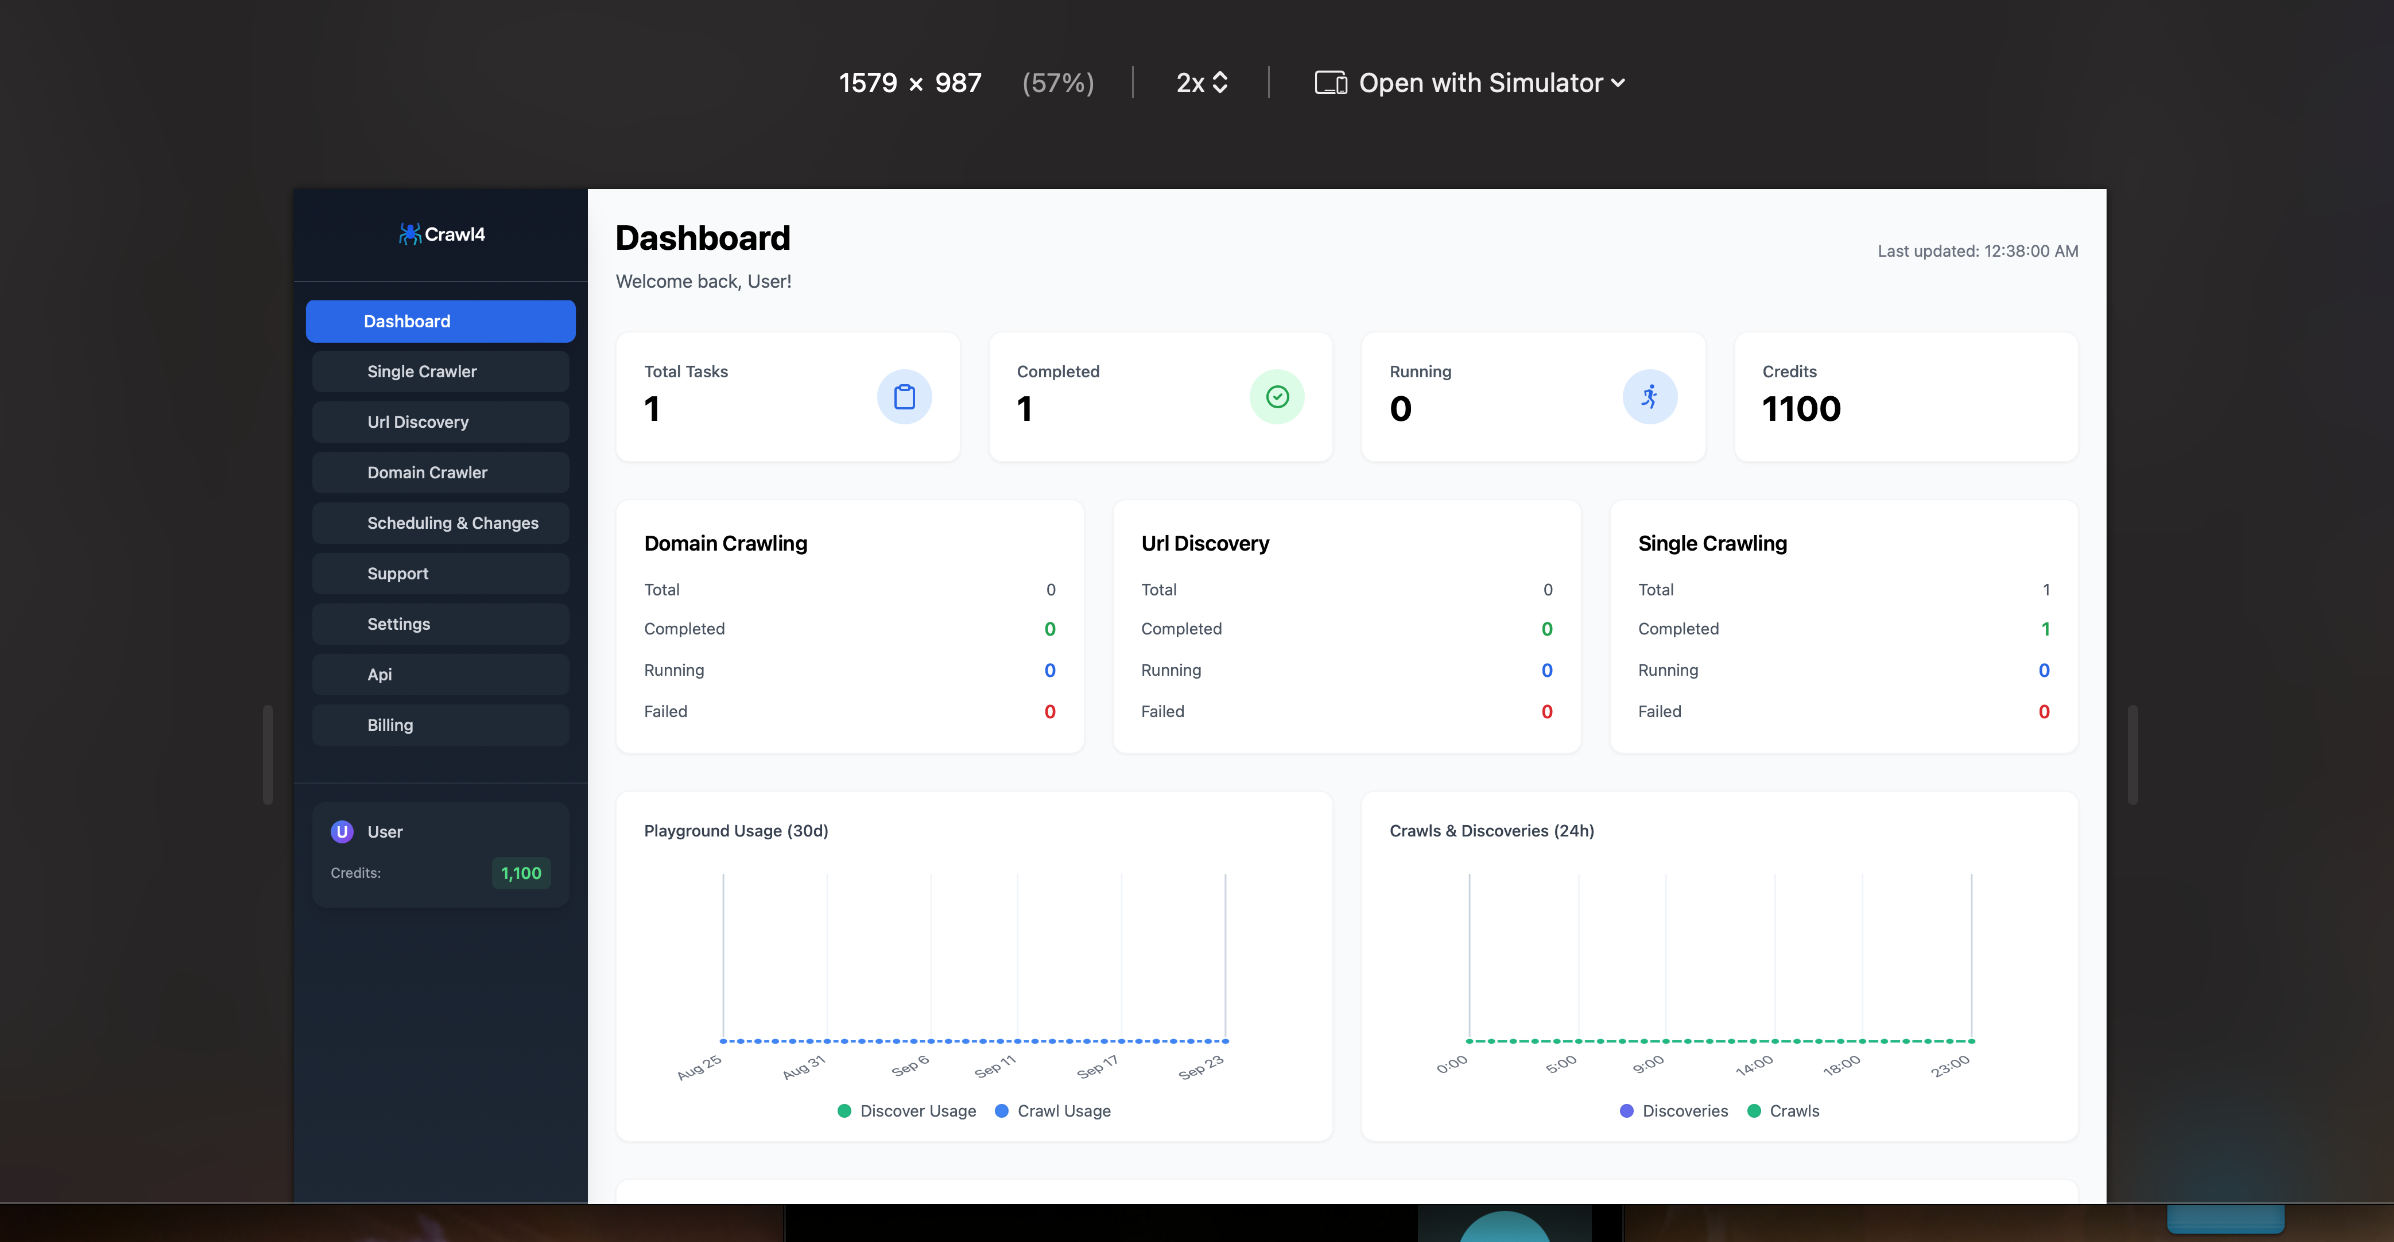Open the Api page from sidebar
Viewport: 2394px width, 1242px height.
coord(440,674)
